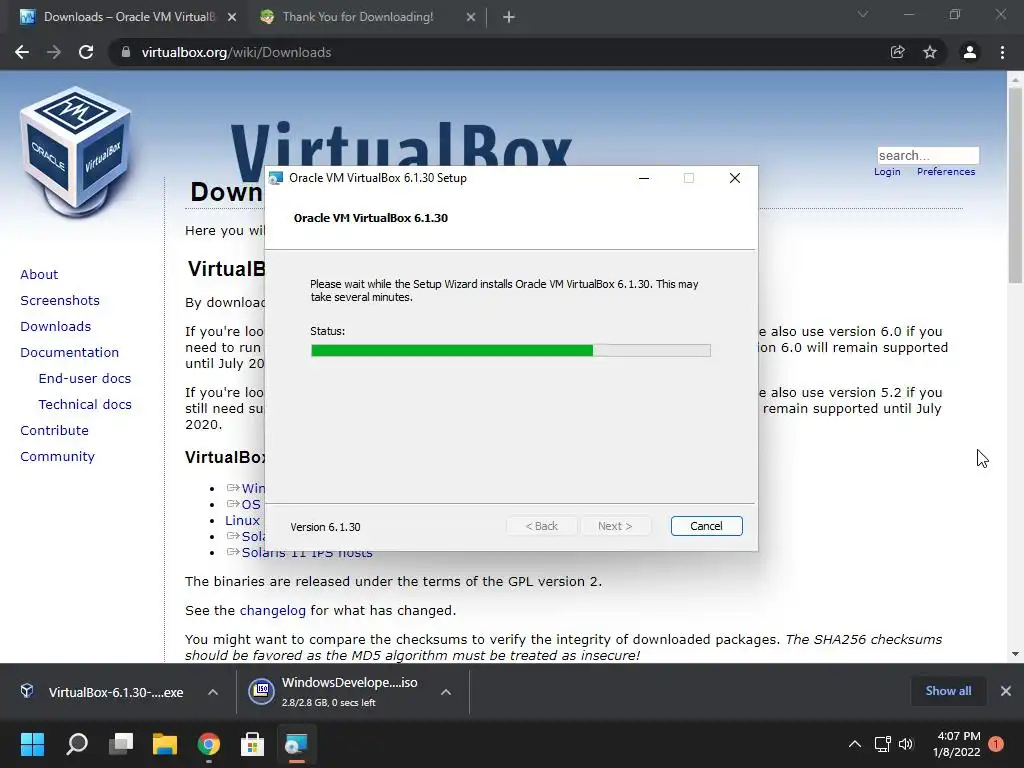
Task: Expand options for WindowsDeveloper iso download
Action: [446, 692]
